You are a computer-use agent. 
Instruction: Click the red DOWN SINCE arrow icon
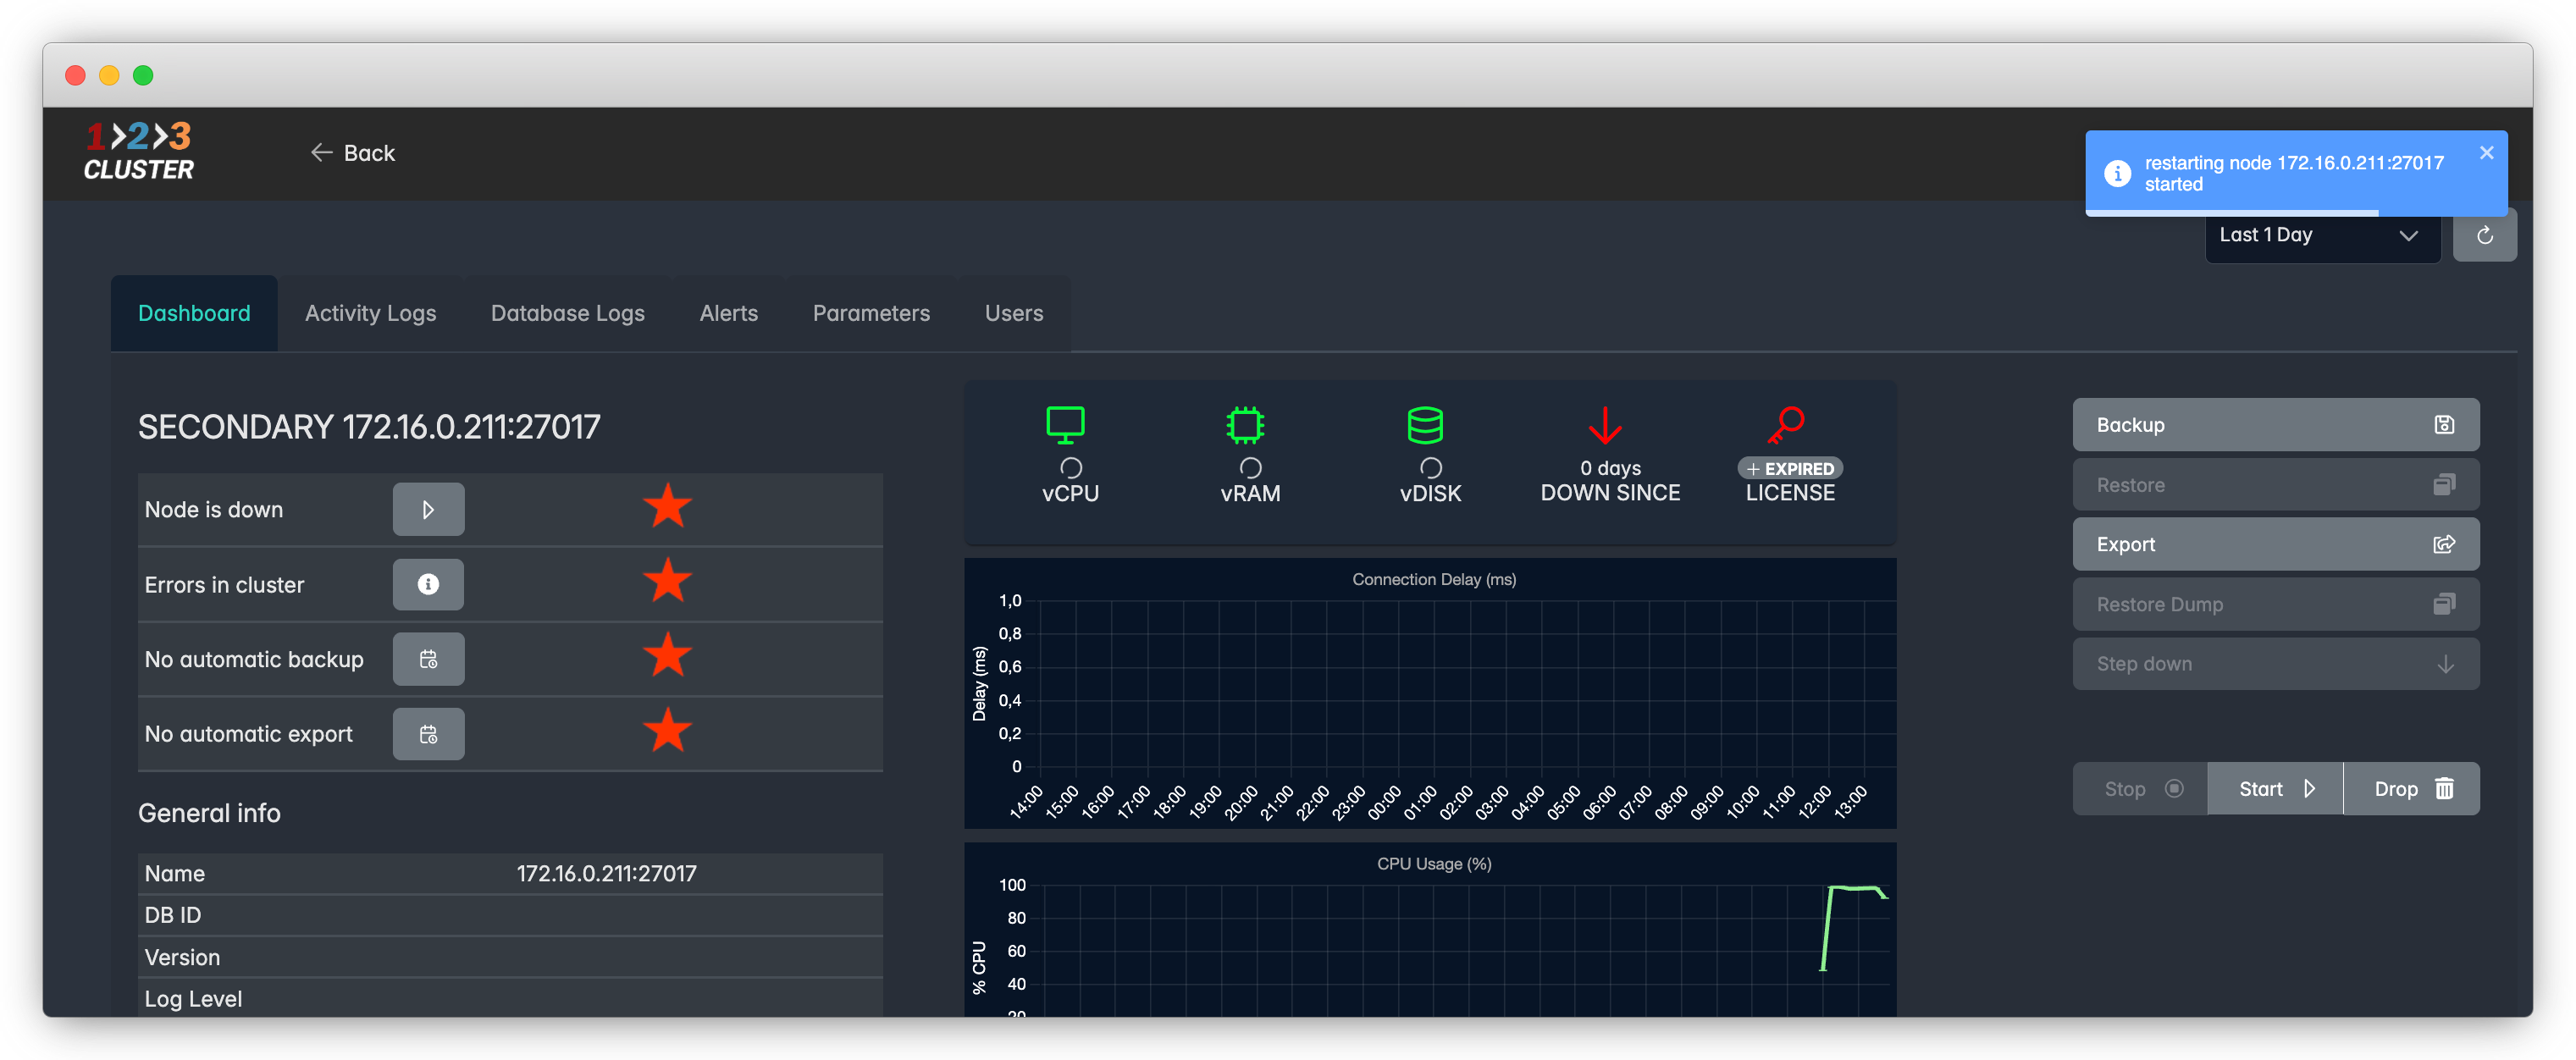click(1605, 425)
